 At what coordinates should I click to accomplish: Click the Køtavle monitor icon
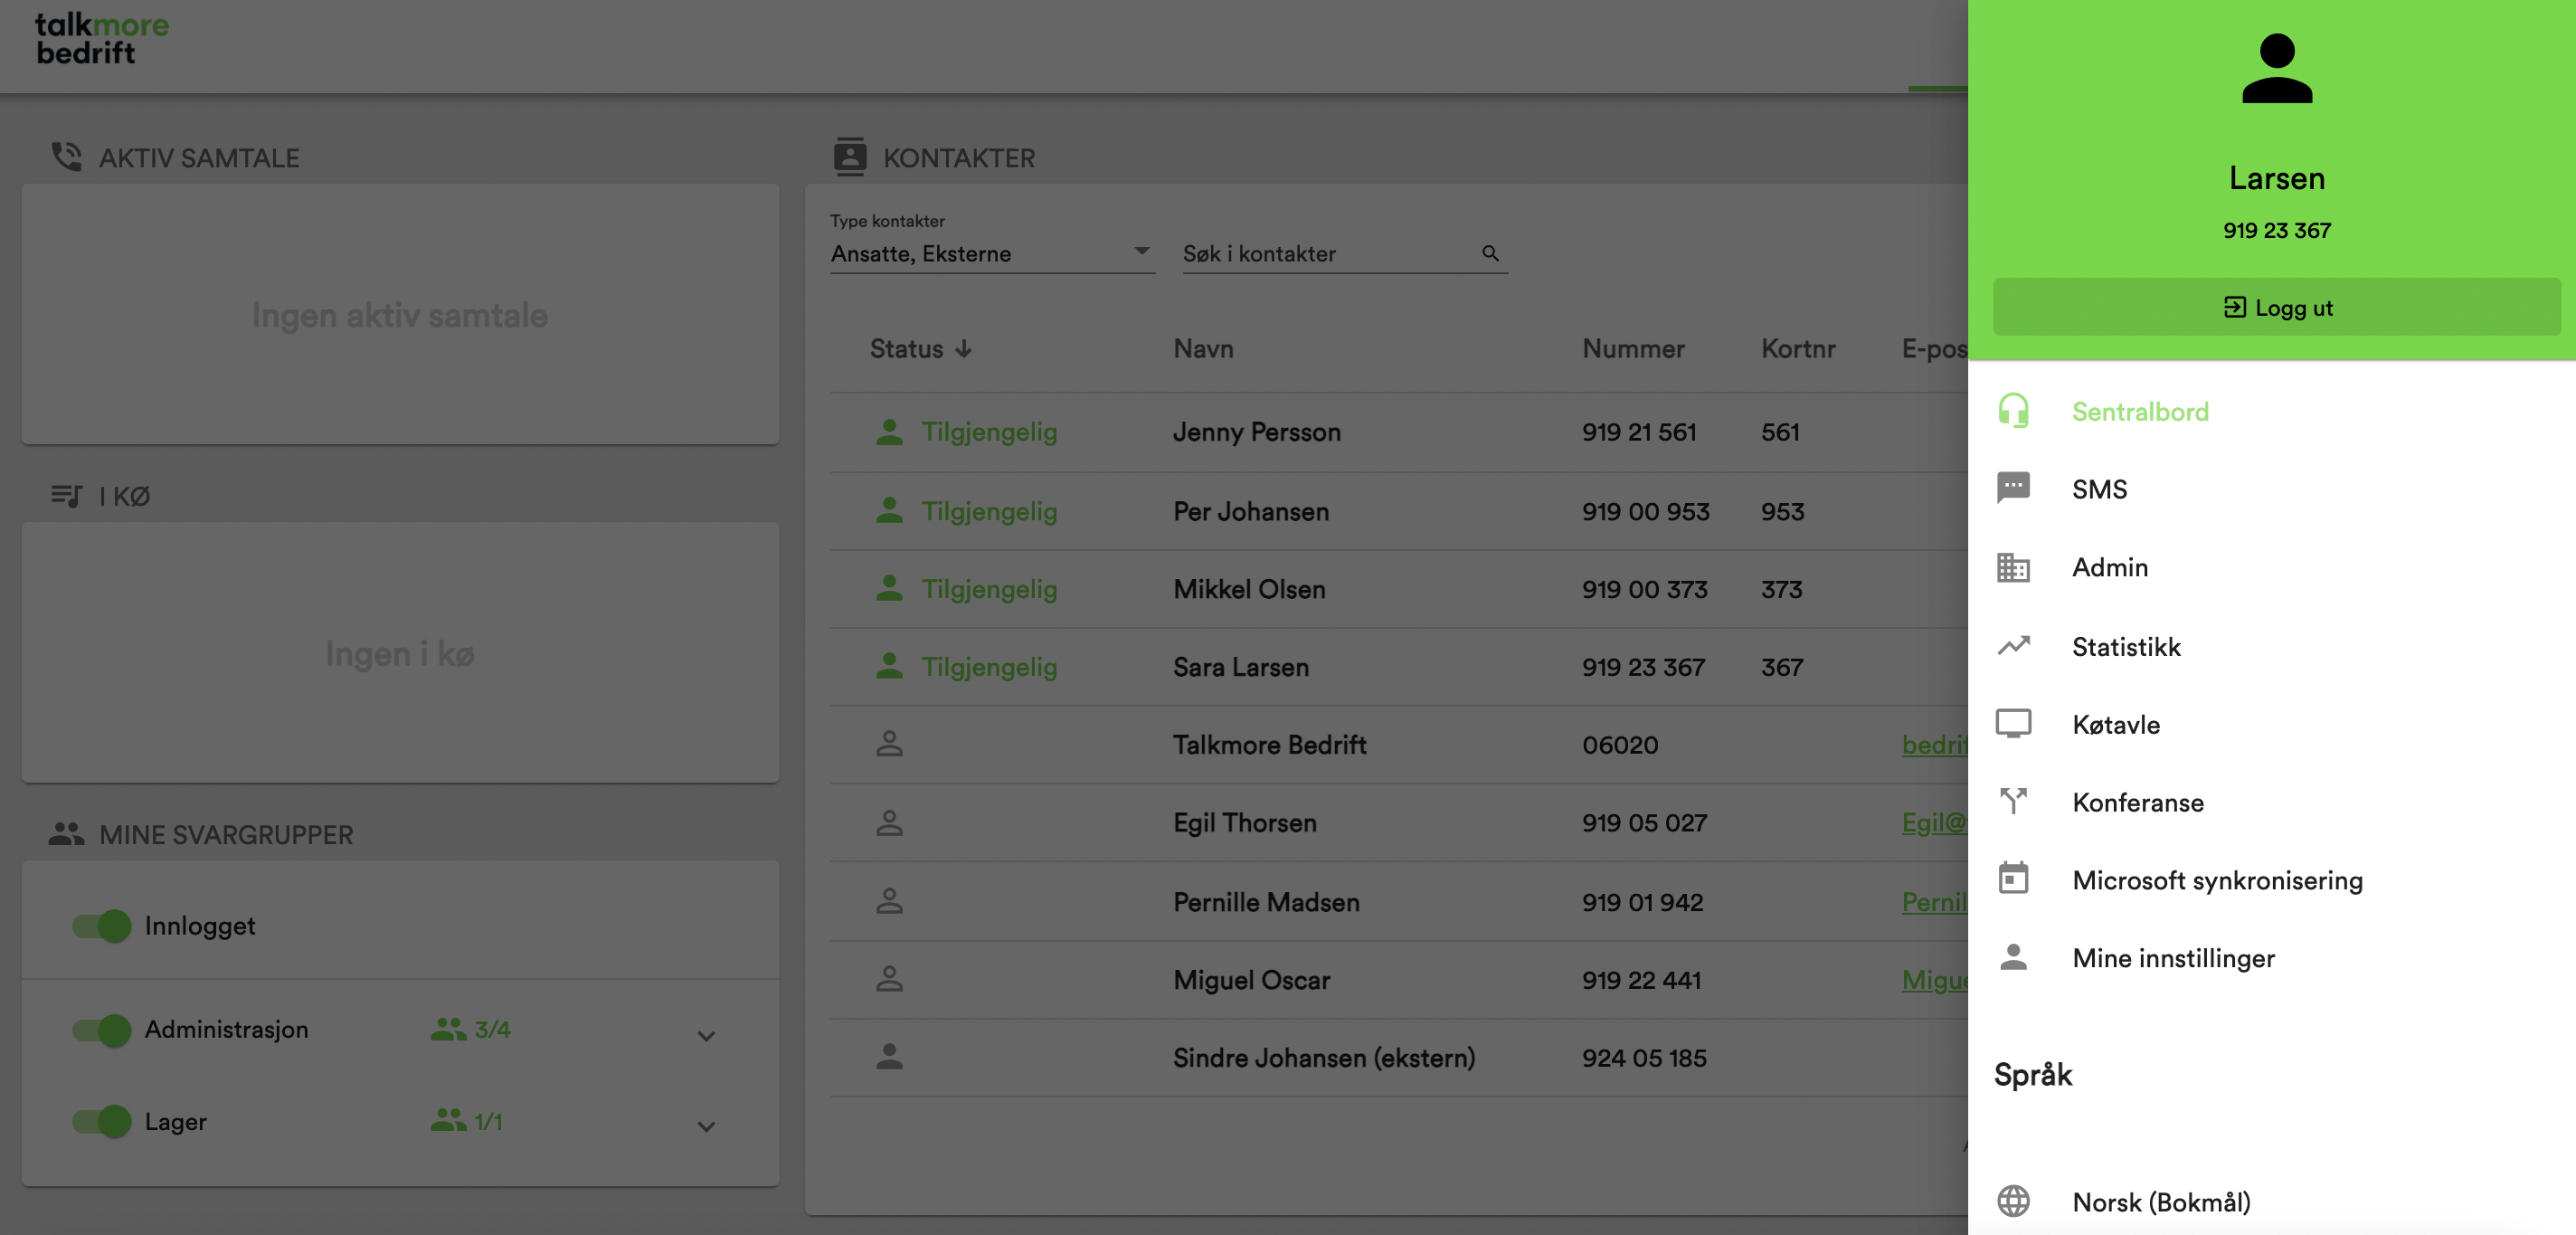(2013, 724)
